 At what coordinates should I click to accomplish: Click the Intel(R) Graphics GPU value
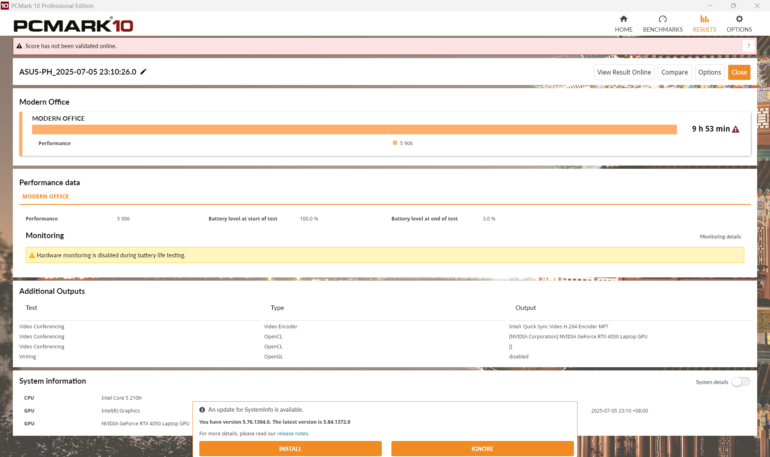click(120, 410)
